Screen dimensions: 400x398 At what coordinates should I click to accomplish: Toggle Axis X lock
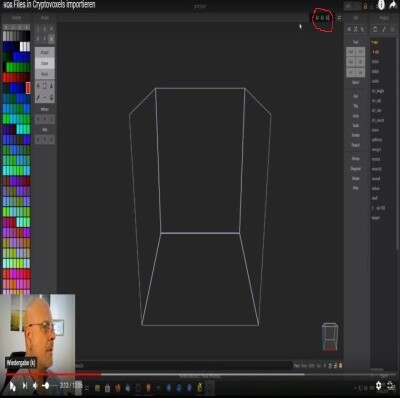pos(38,140)
